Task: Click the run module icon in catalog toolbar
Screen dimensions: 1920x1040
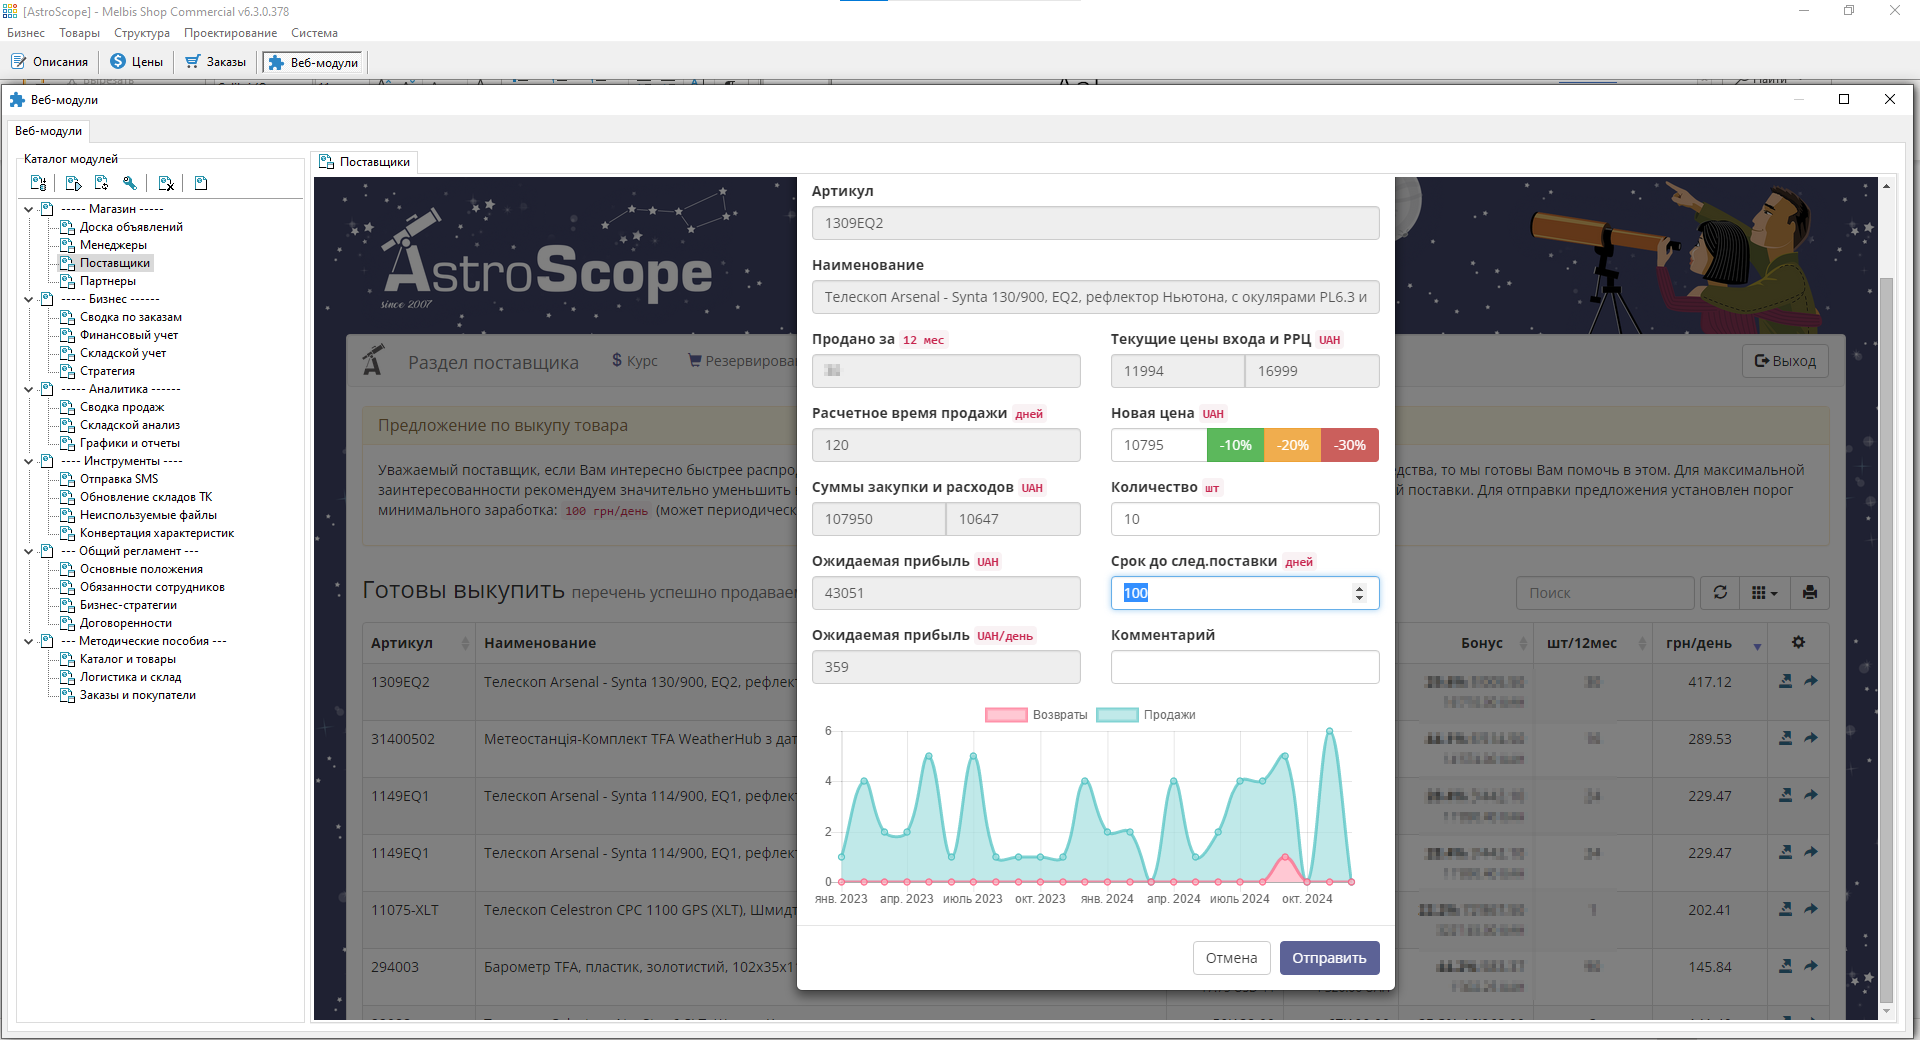Action: (73, 183)
